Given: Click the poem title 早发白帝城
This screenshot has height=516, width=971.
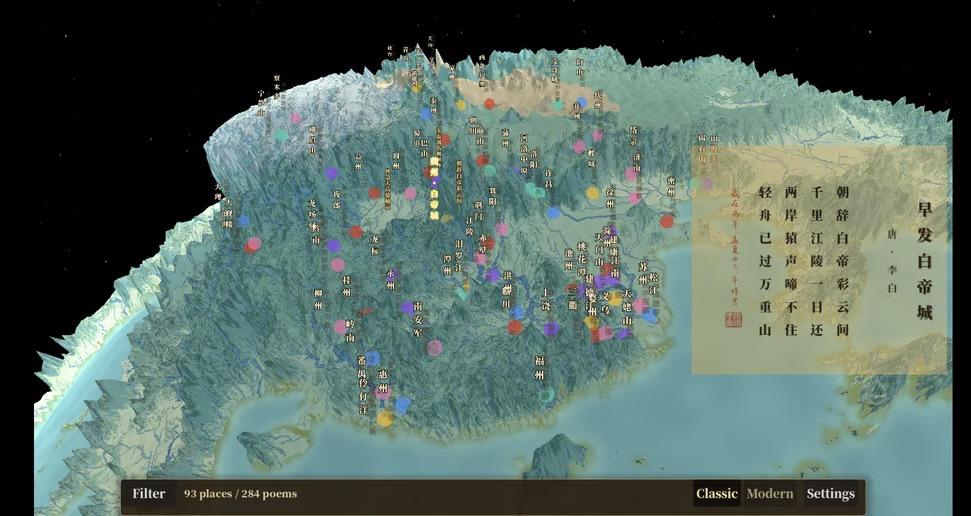Looking at the screenshot, I should pyautogui.click(x=924, y=261).
